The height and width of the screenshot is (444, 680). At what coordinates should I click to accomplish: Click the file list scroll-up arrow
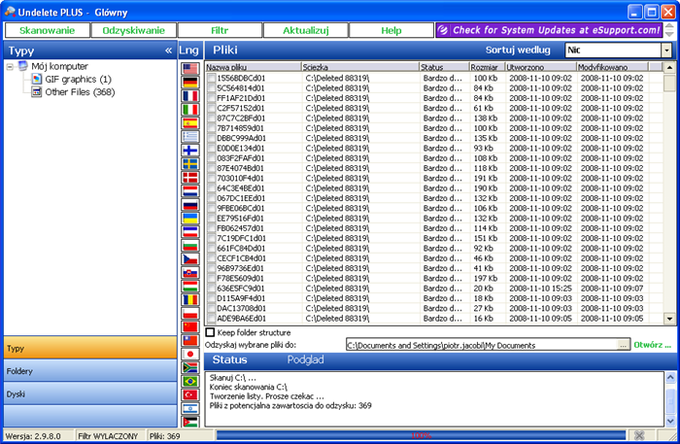click(669, 67)
